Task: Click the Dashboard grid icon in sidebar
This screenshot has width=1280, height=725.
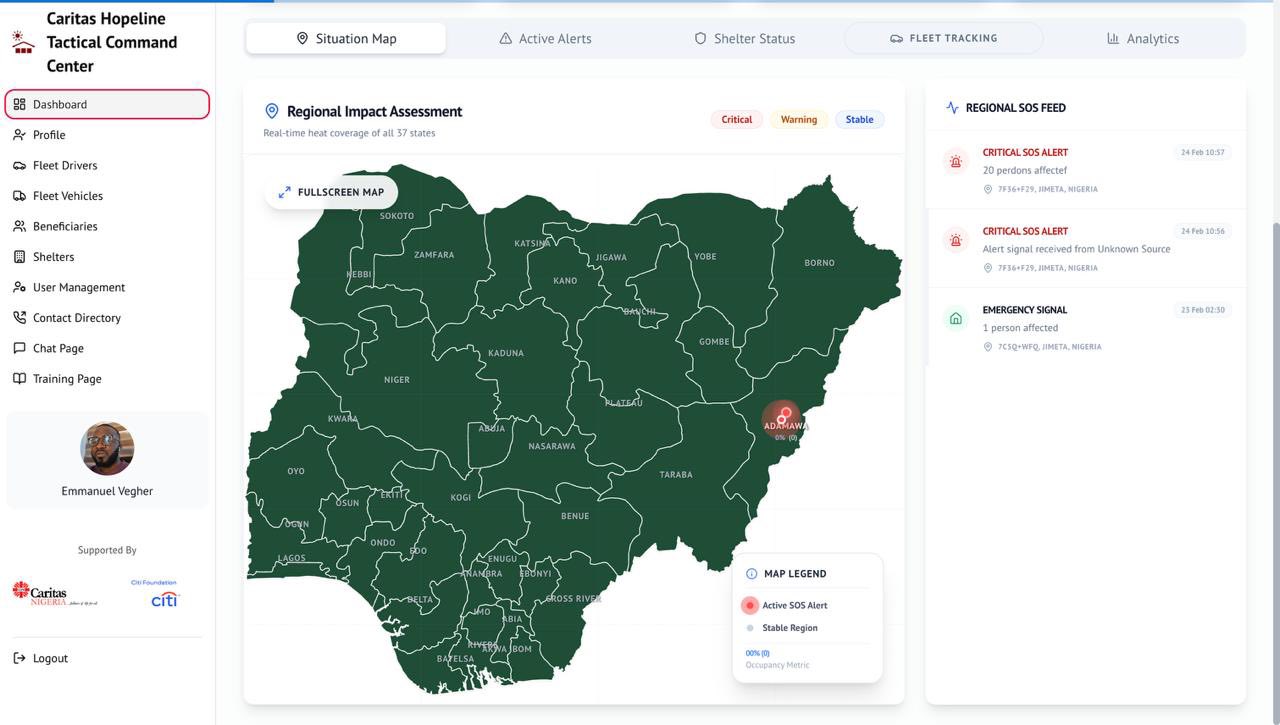Action: click(x=19, y=104)
